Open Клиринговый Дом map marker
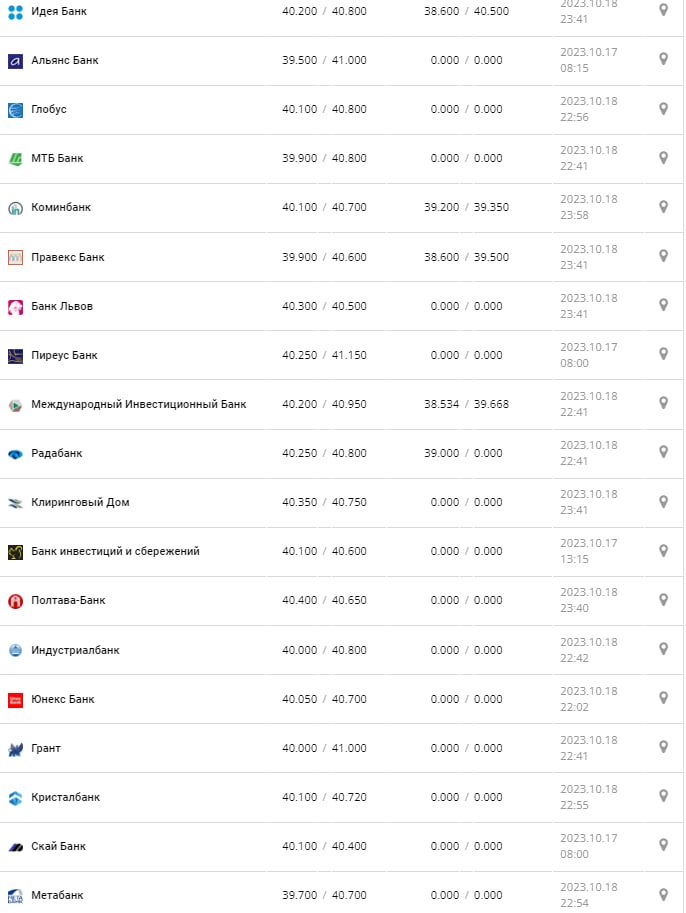This screenshot has width=686, height=913. click(663, 501)
